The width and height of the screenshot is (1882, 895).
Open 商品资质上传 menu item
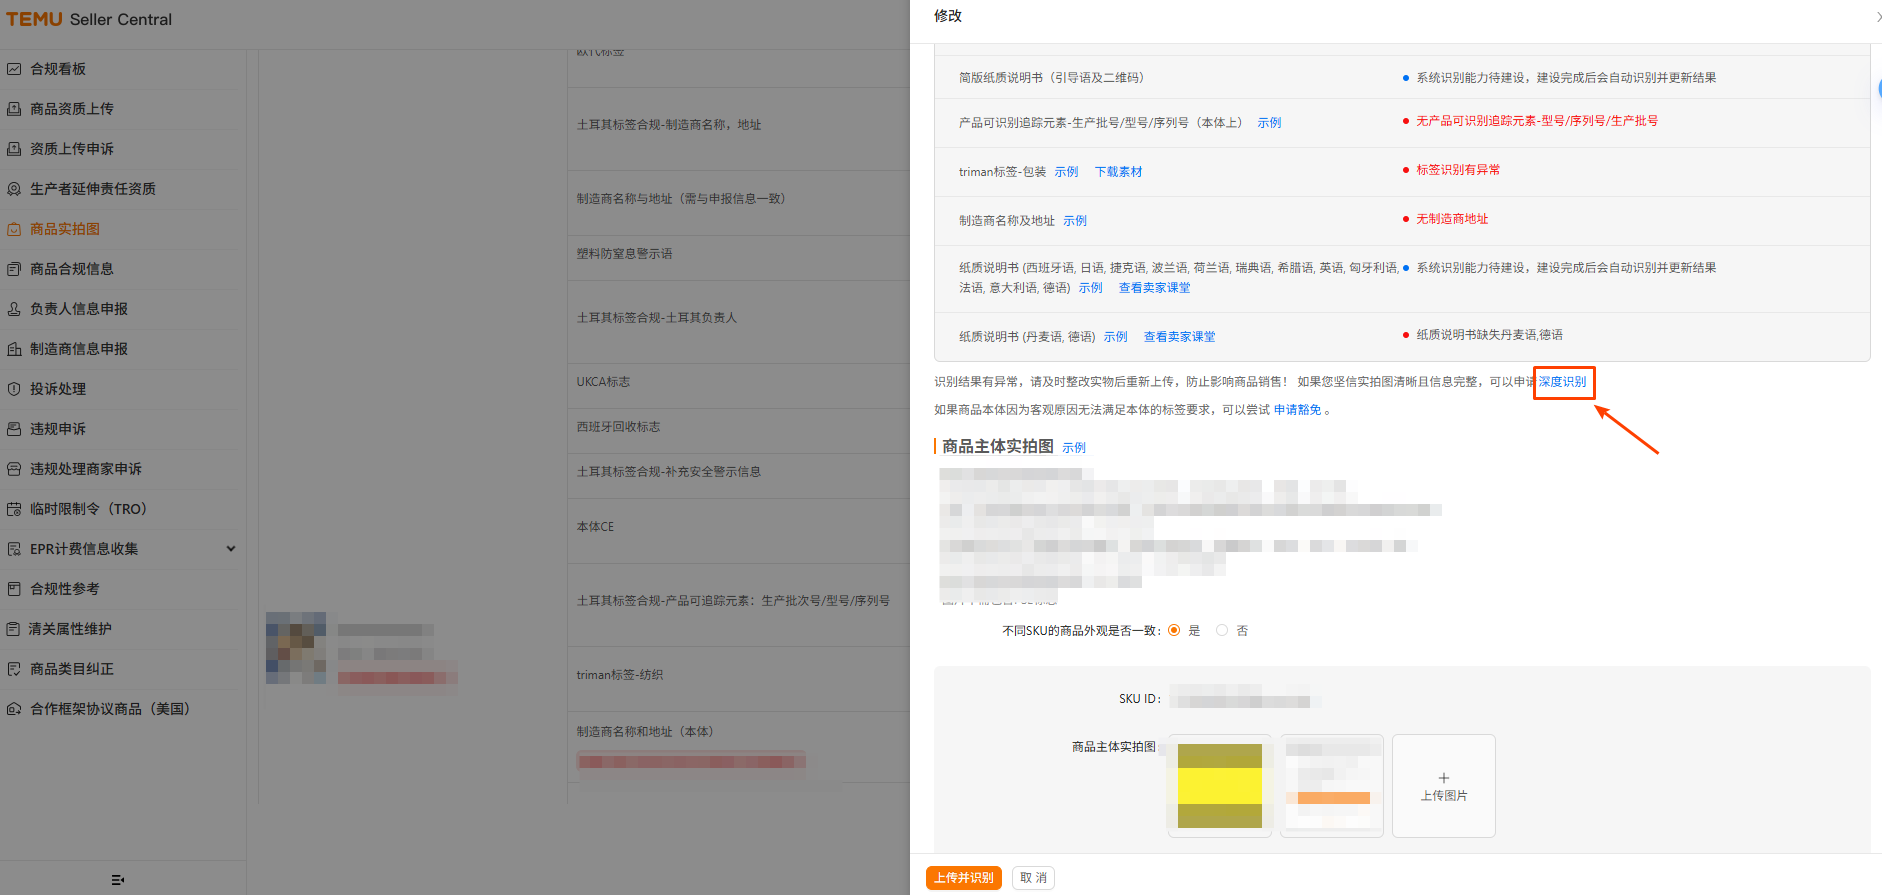click(x=72, y=109)
